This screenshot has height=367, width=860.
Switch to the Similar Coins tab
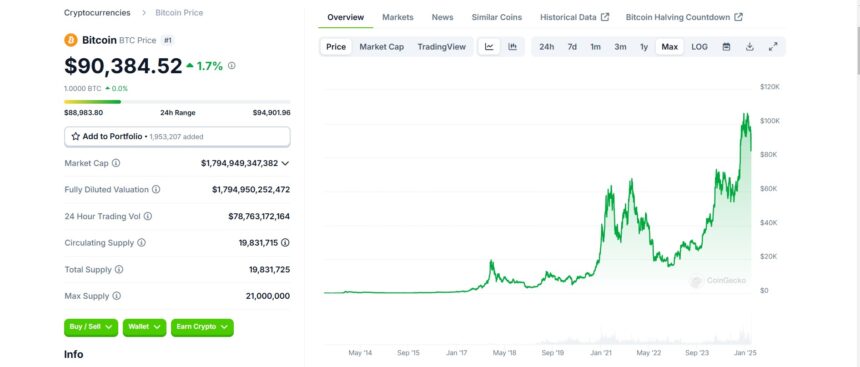[496, 17]
